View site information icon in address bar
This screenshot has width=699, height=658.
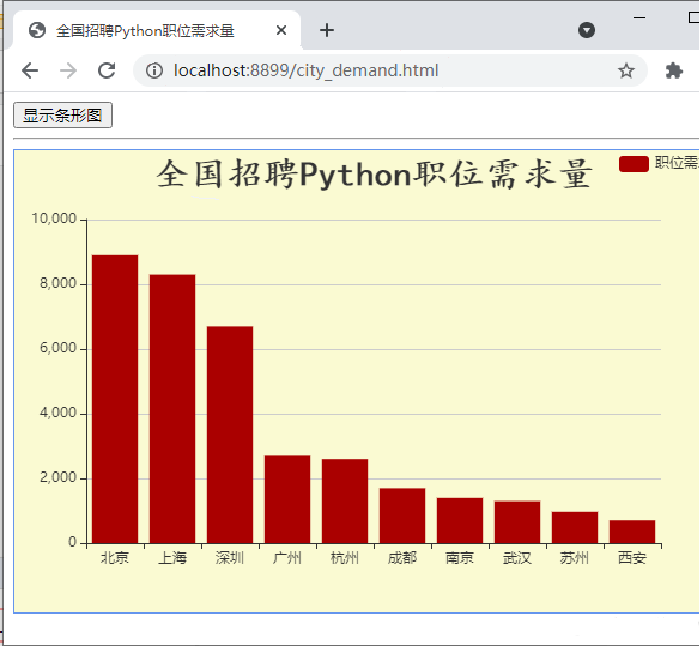point(154,70)
